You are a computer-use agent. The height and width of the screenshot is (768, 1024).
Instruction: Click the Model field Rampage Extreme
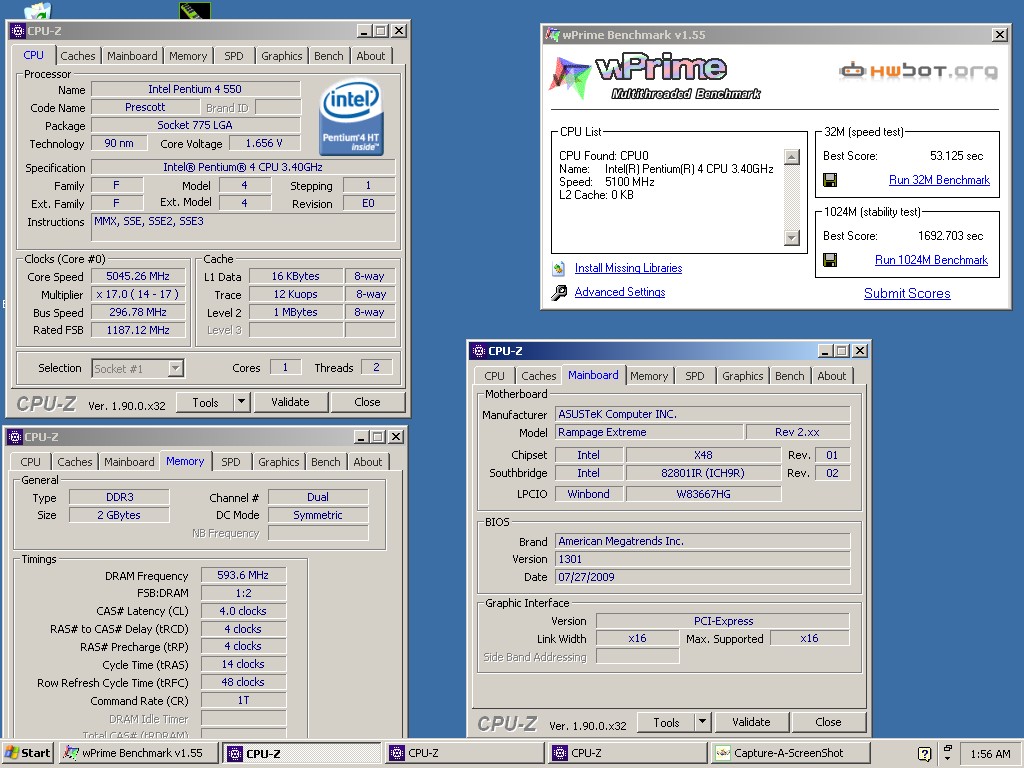click(648, 432)
